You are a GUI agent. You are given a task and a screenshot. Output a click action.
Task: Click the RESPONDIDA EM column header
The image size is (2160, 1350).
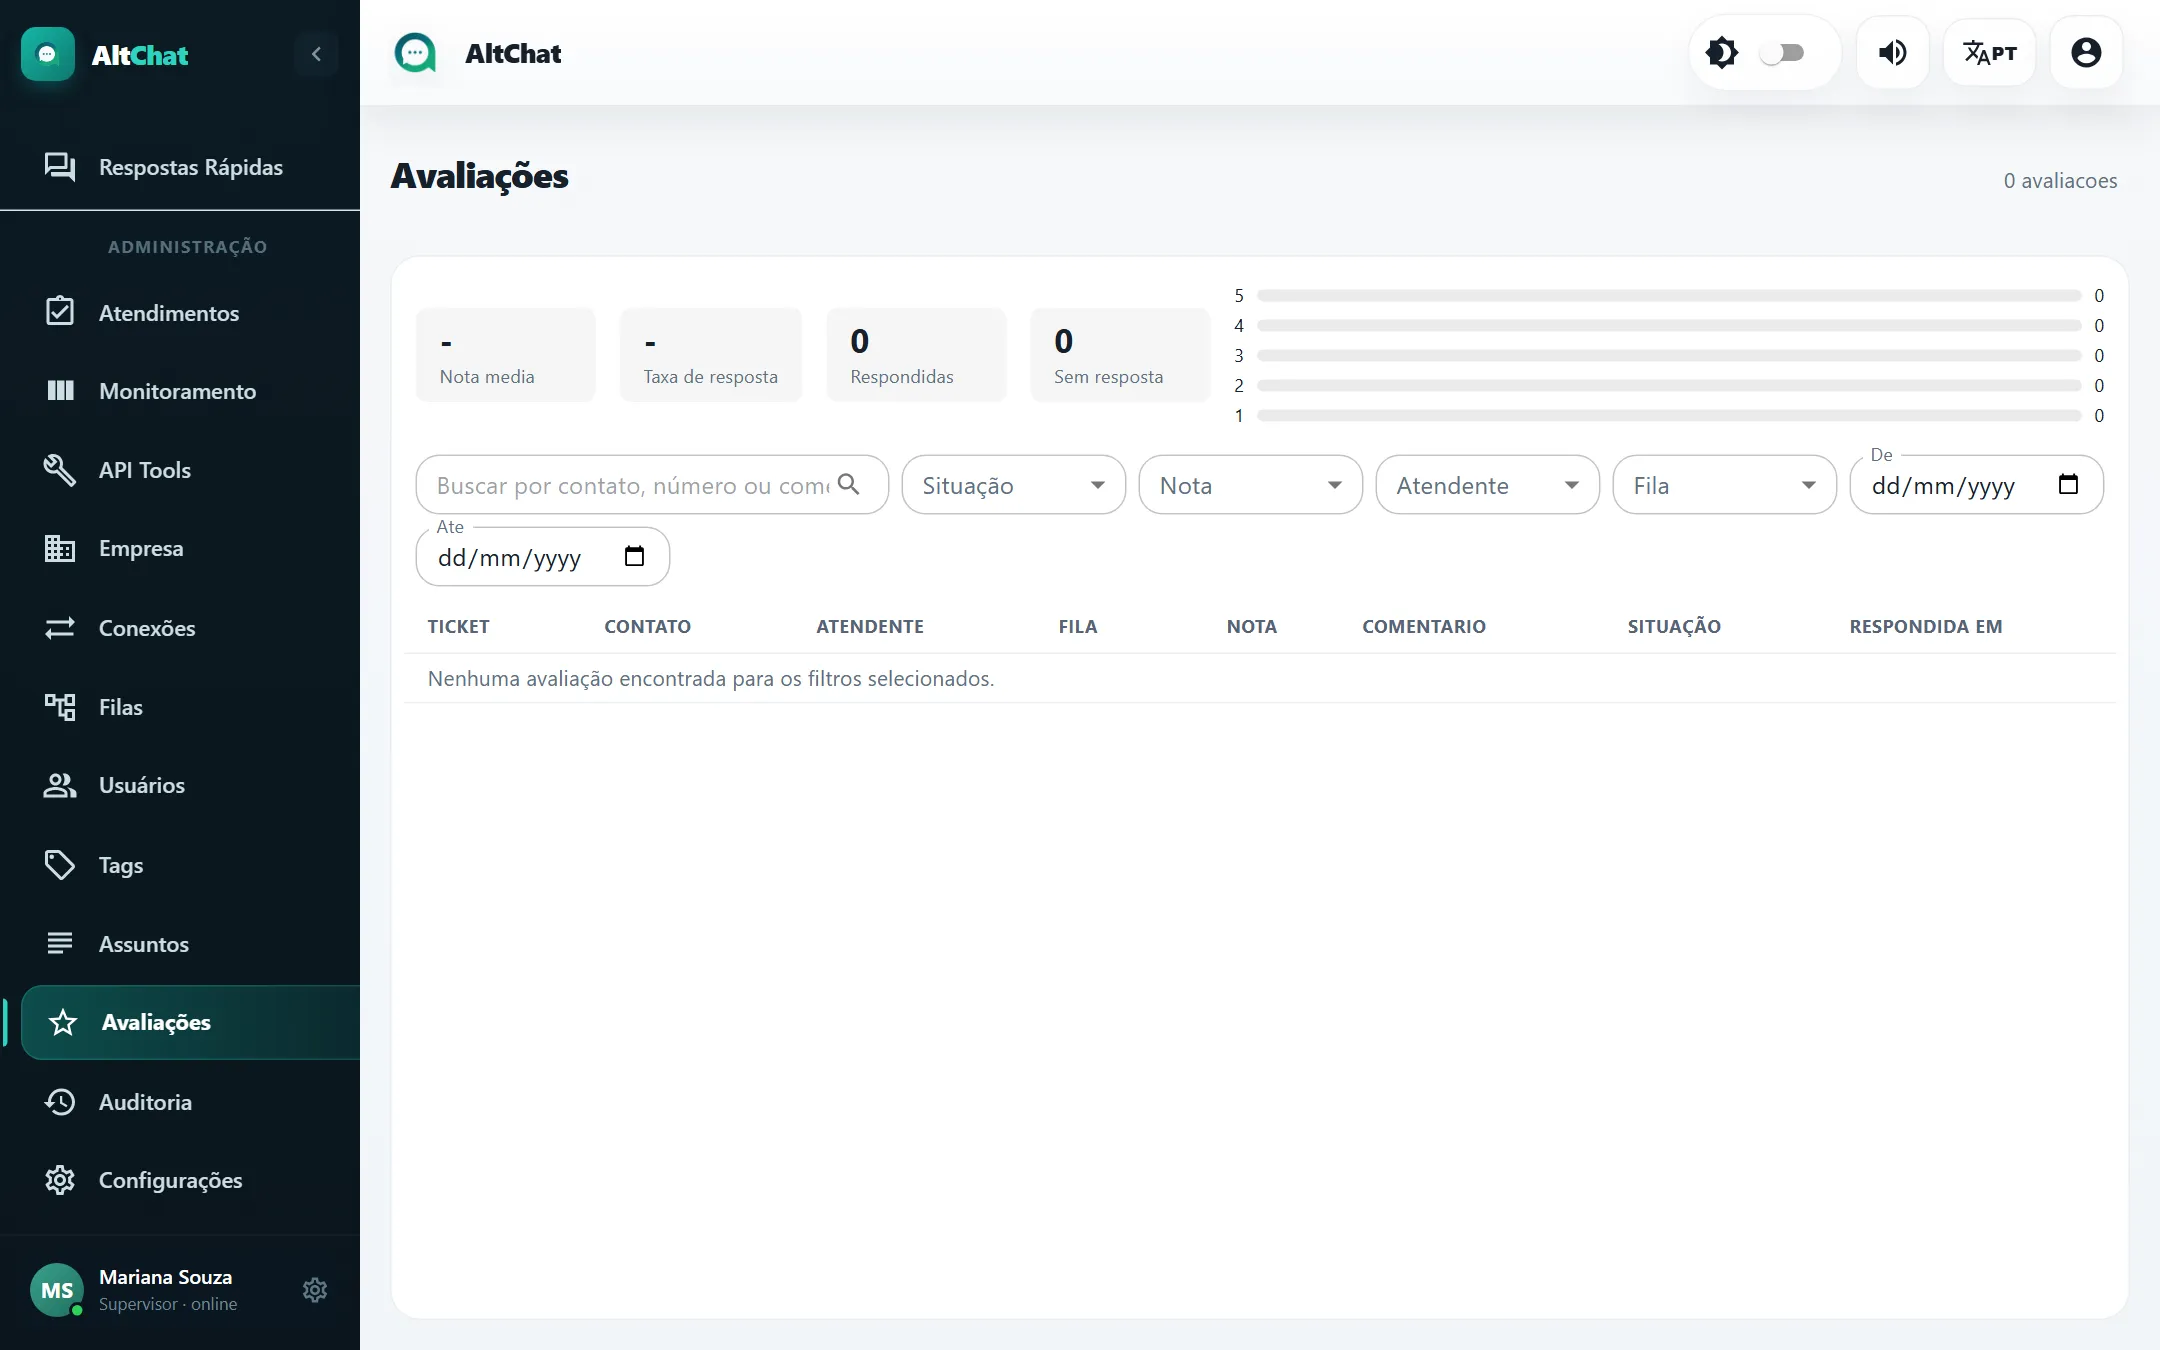click(x=1925, y=626)
